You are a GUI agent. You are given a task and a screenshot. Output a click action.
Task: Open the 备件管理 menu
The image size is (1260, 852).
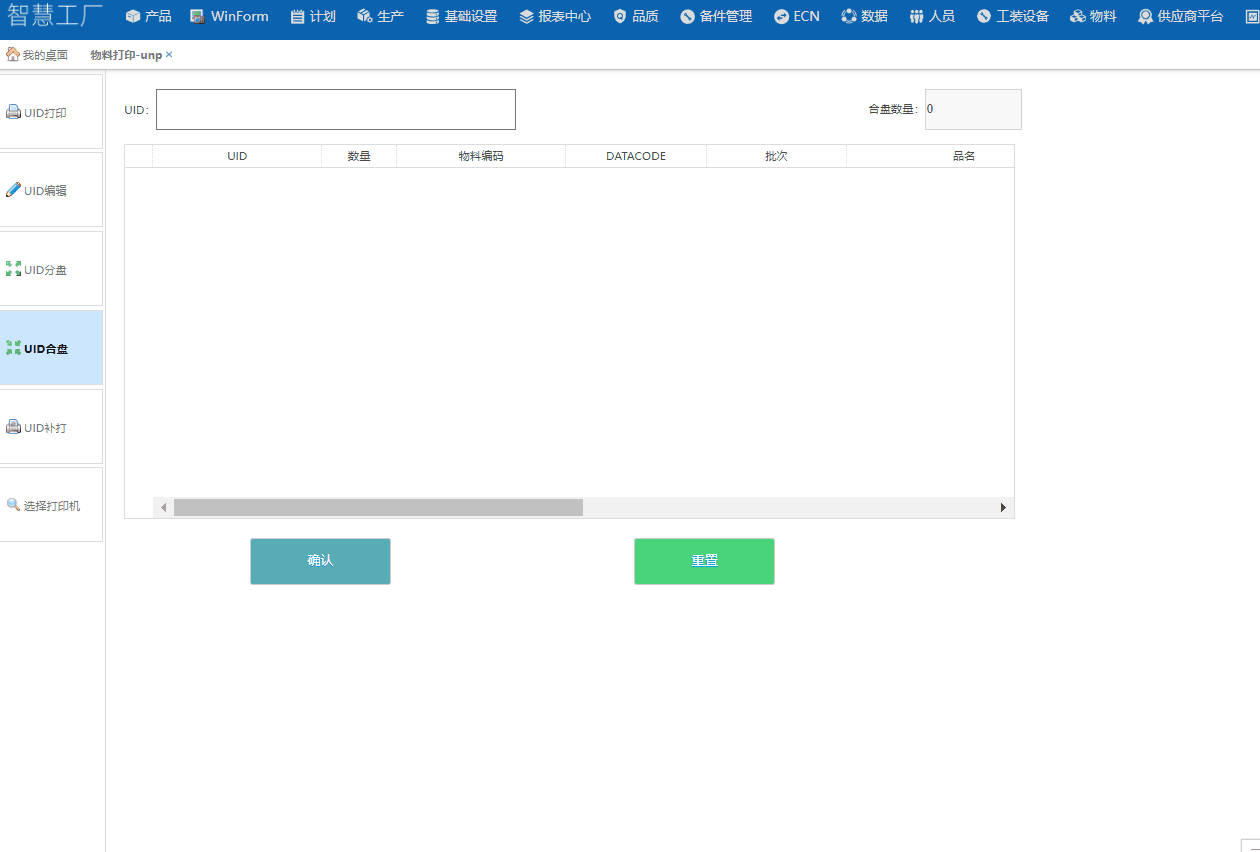716,17
